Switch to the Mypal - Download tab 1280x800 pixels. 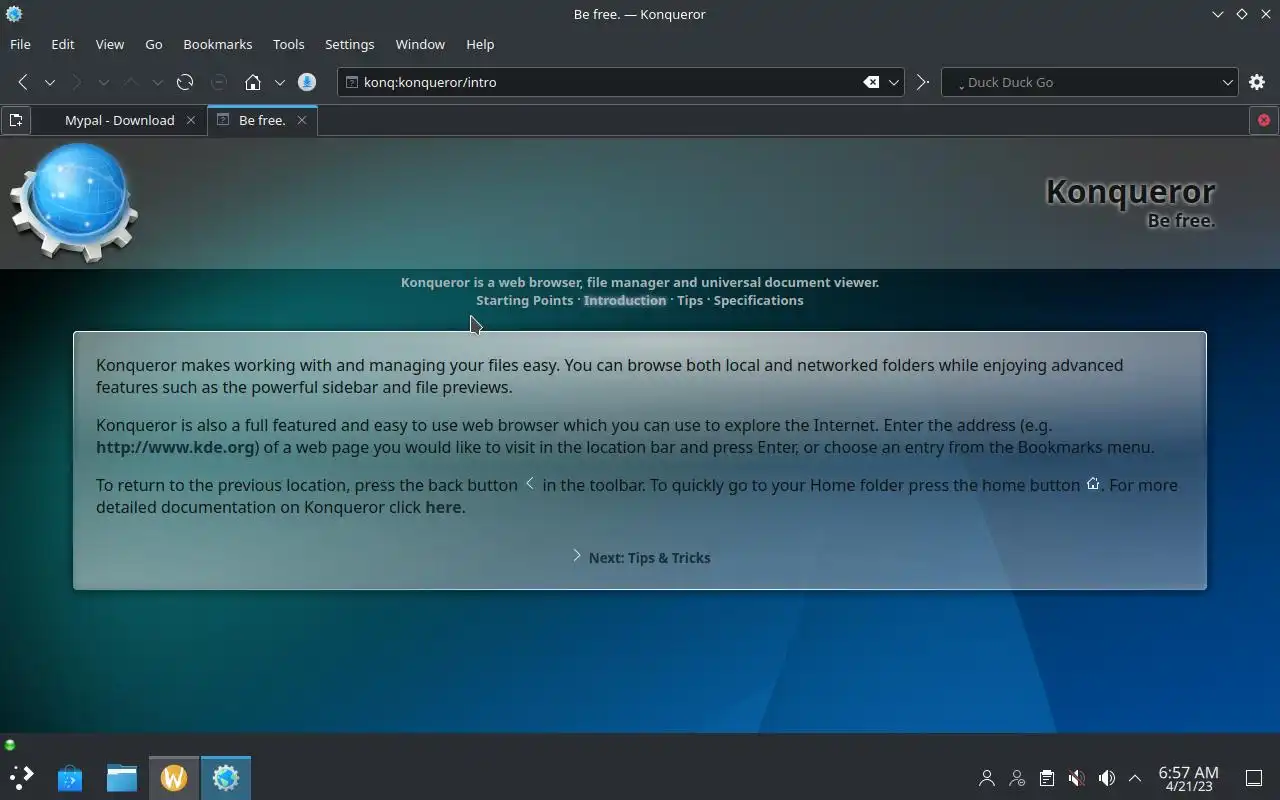coord(120,120)
